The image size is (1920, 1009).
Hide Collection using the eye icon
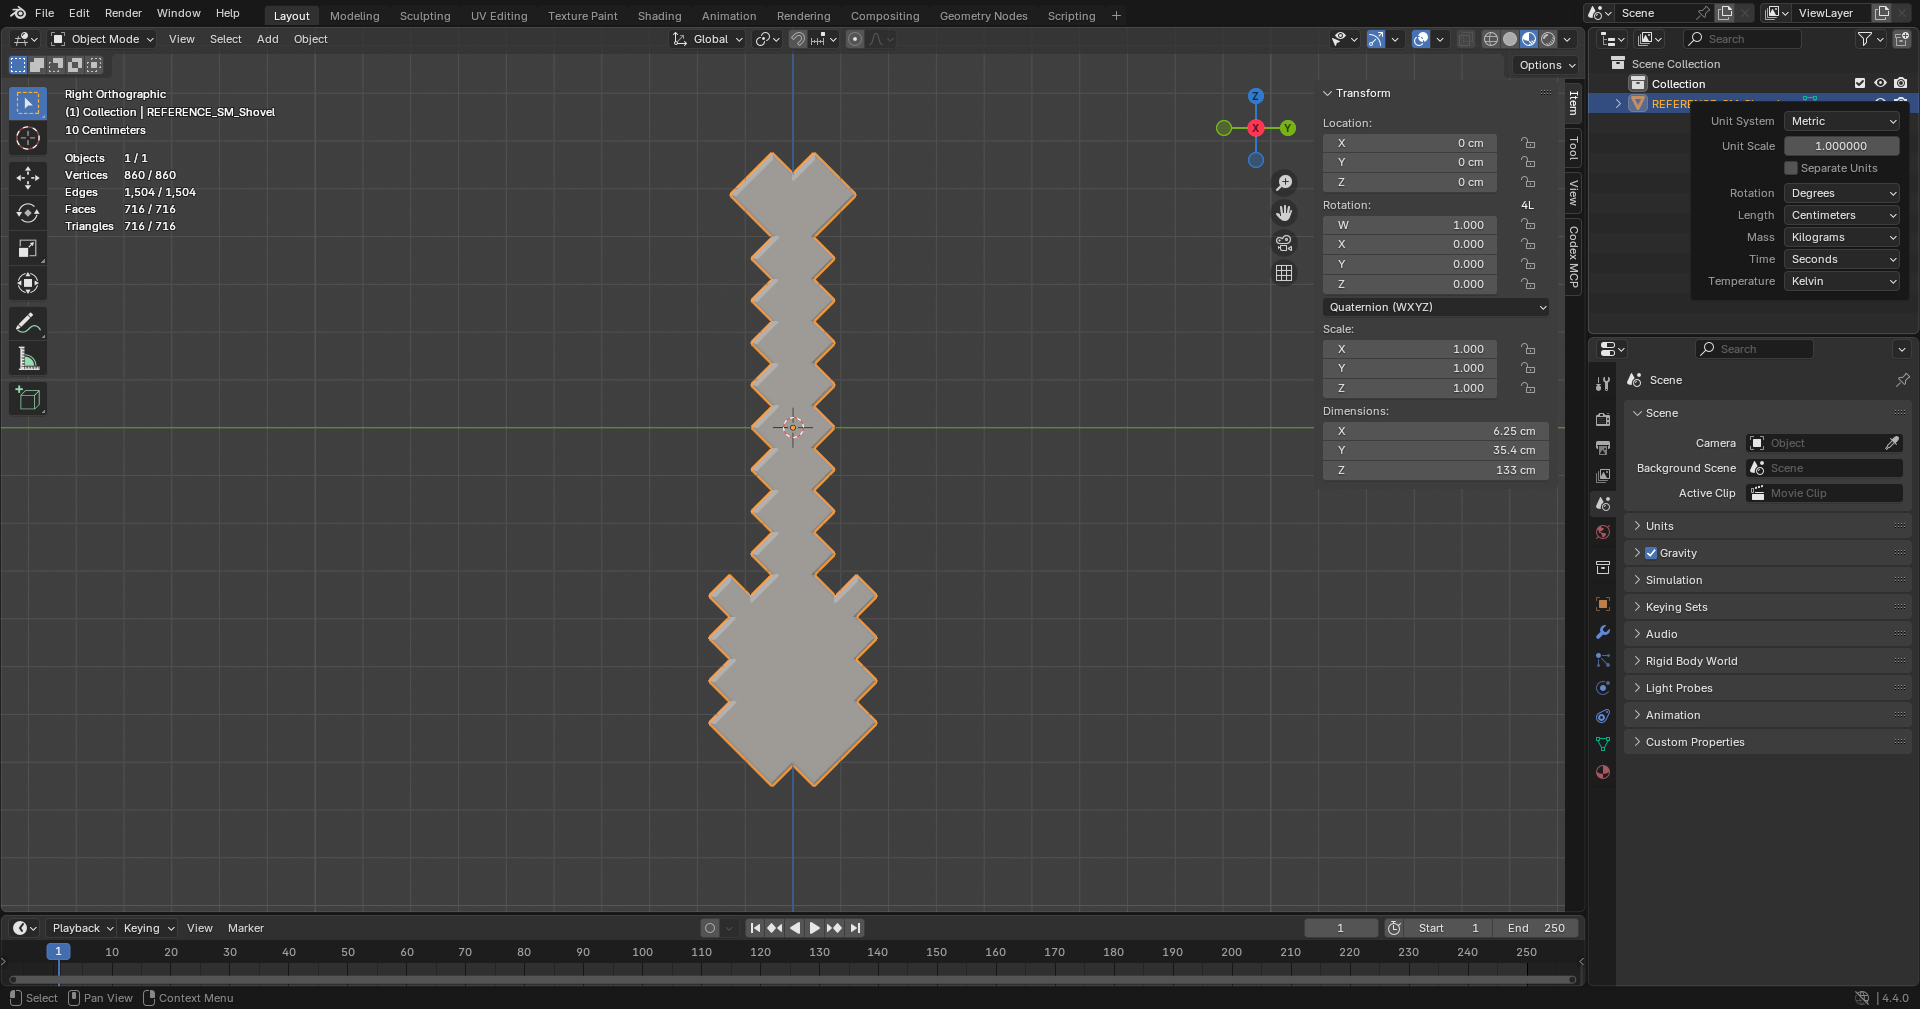[x=1880, y=84]
